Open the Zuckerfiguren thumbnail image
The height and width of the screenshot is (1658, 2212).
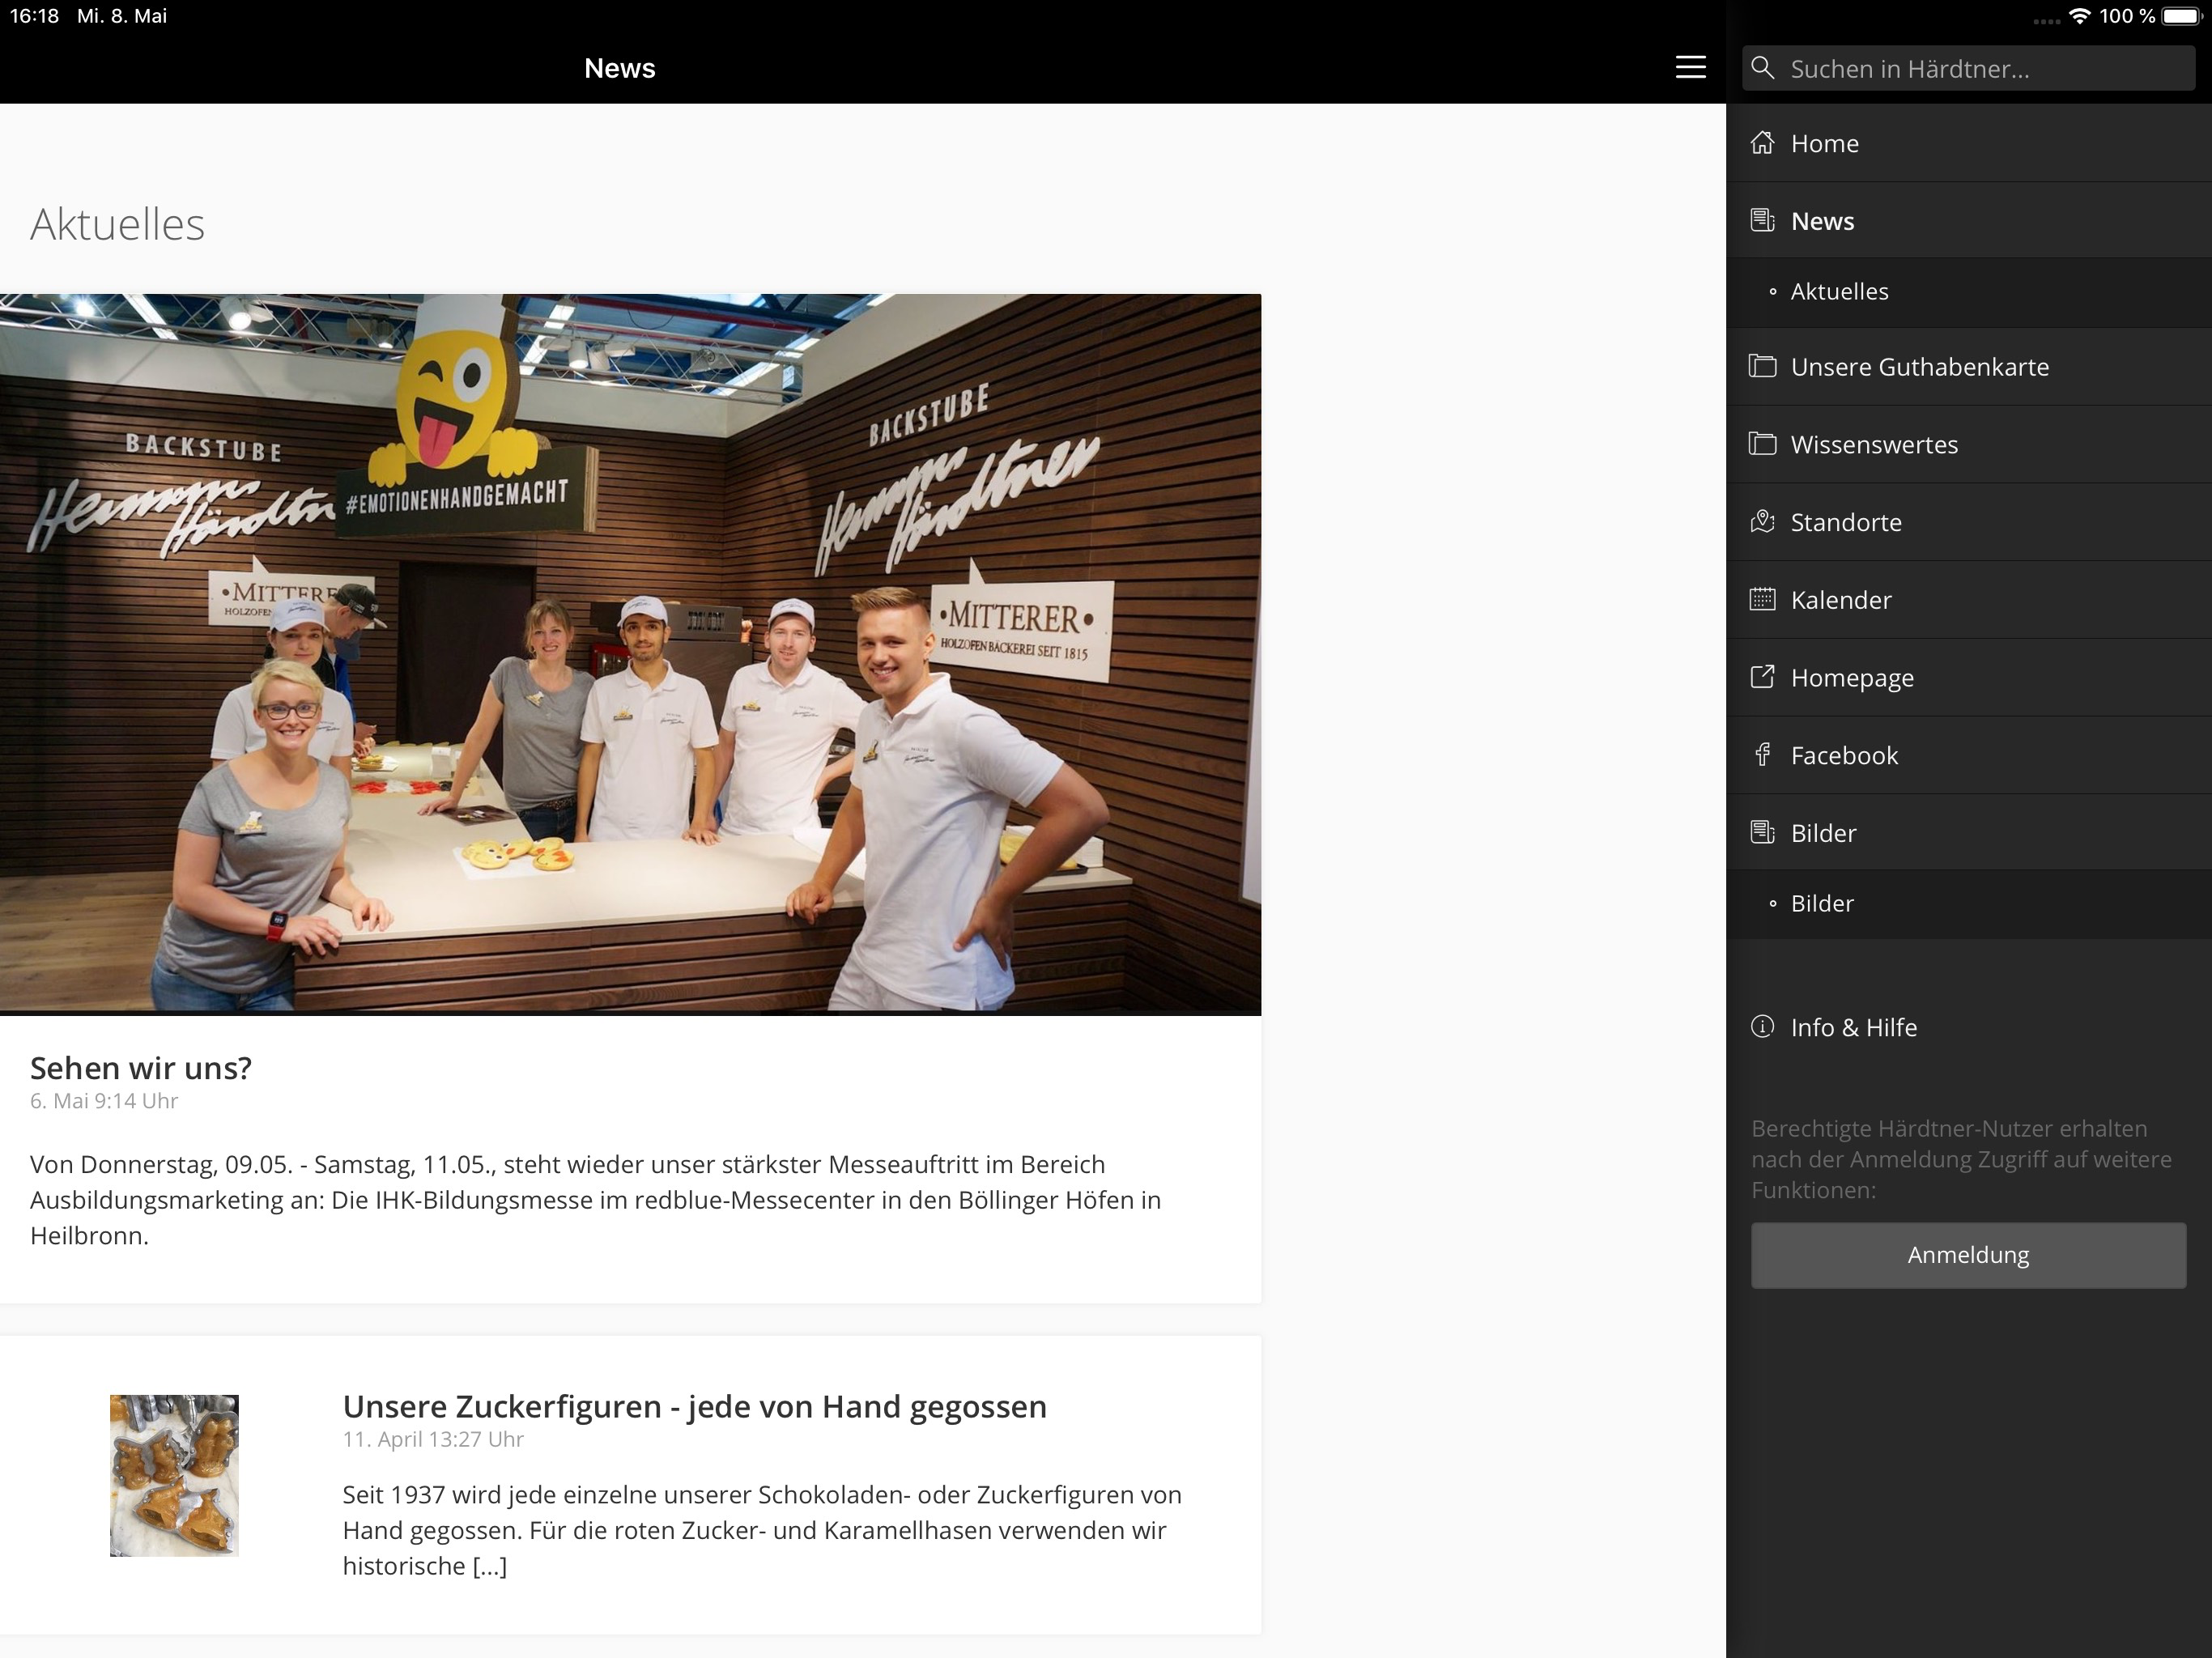pyautogui.click(x=174, y=1475)
